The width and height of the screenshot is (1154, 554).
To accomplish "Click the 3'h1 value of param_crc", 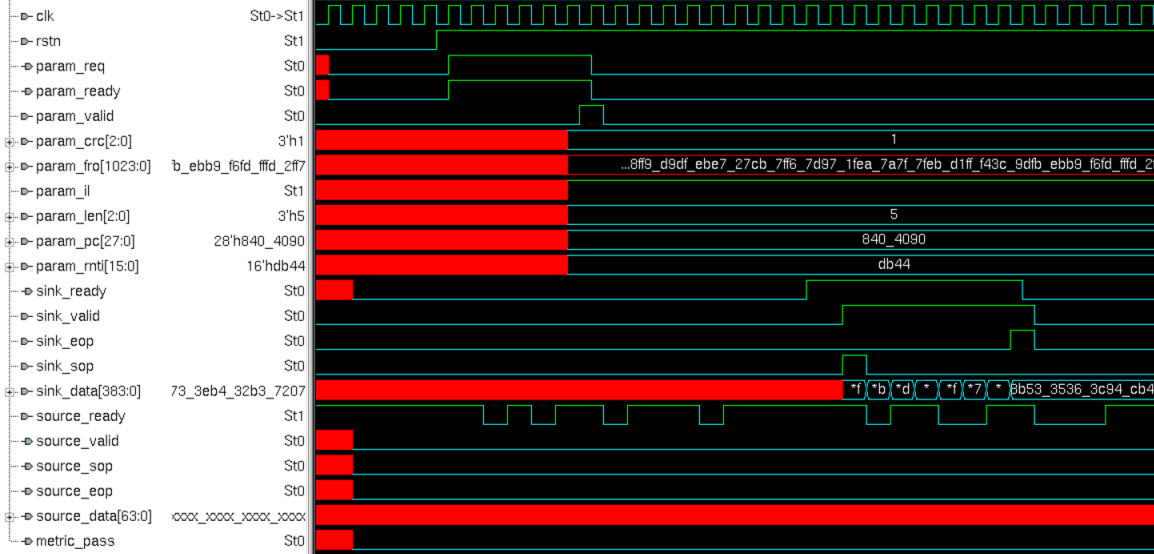I will 291,141.
